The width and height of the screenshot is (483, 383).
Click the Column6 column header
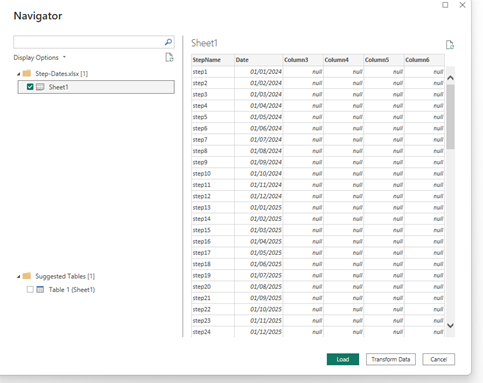tap(424, 60)
